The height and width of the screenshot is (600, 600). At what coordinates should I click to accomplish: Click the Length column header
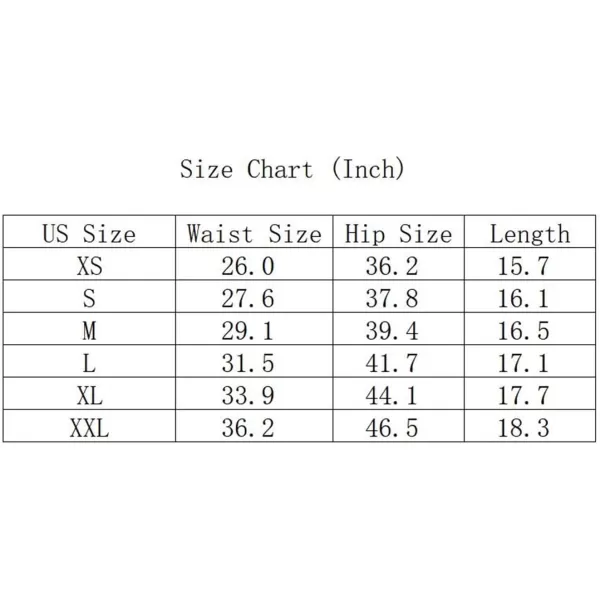coord(530,234)
